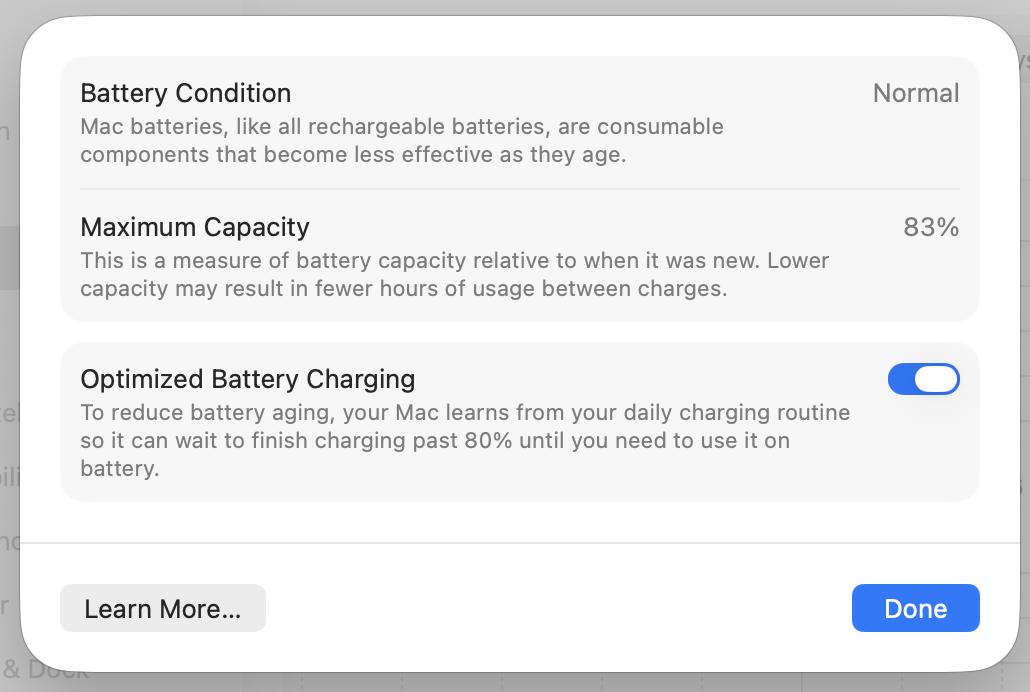The height and width of the screenshot is (692, 1030).
Task: Click the blue filled part of the charging switch
Action: (901, 379)
